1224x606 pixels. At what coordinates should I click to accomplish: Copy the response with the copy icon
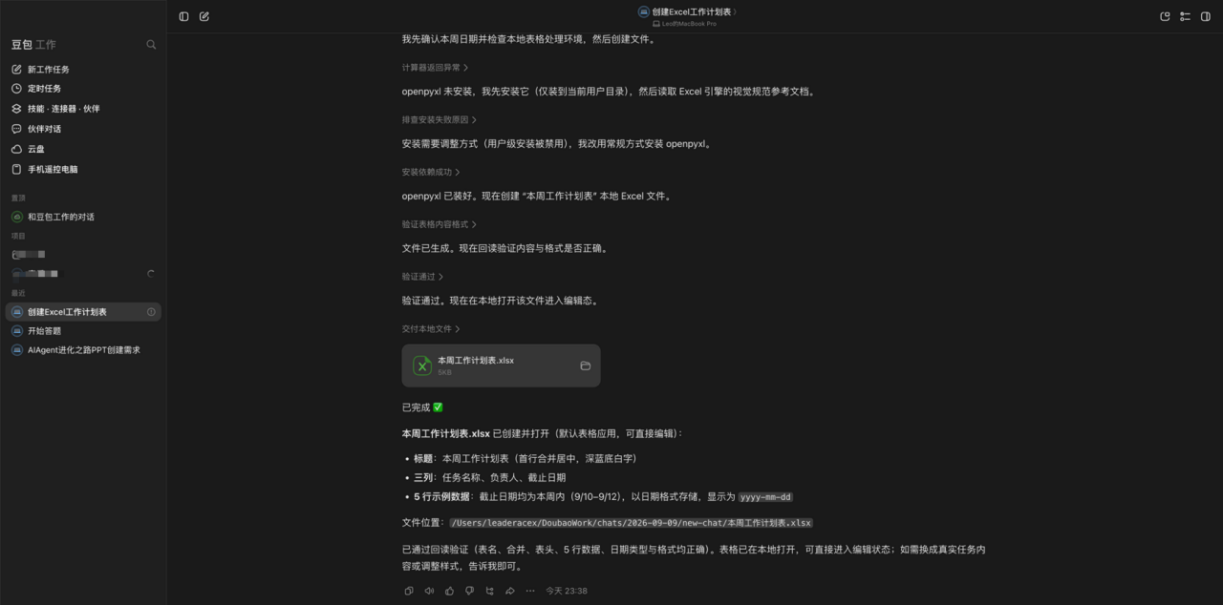point(409,591)
